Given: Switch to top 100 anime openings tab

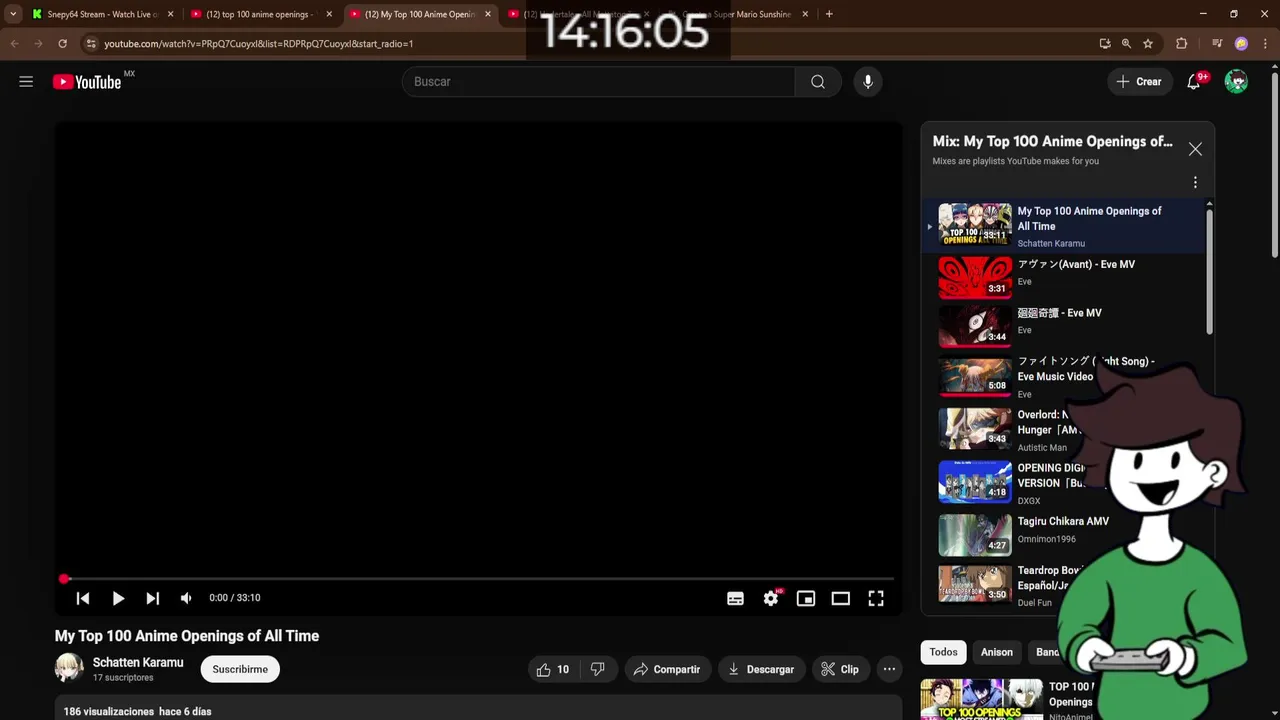Looking at the screenshot, I should coord(260,14).
